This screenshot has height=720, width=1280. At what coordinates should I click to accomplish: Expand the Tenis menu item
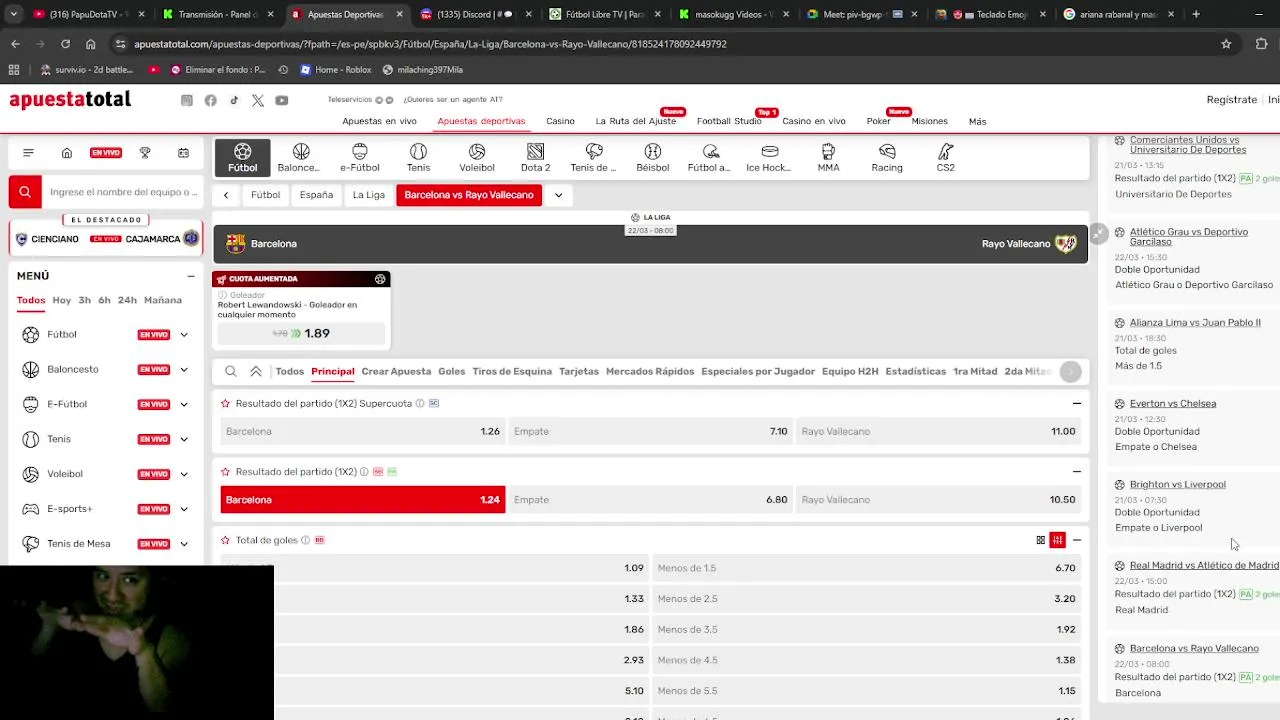pos(184,439)
